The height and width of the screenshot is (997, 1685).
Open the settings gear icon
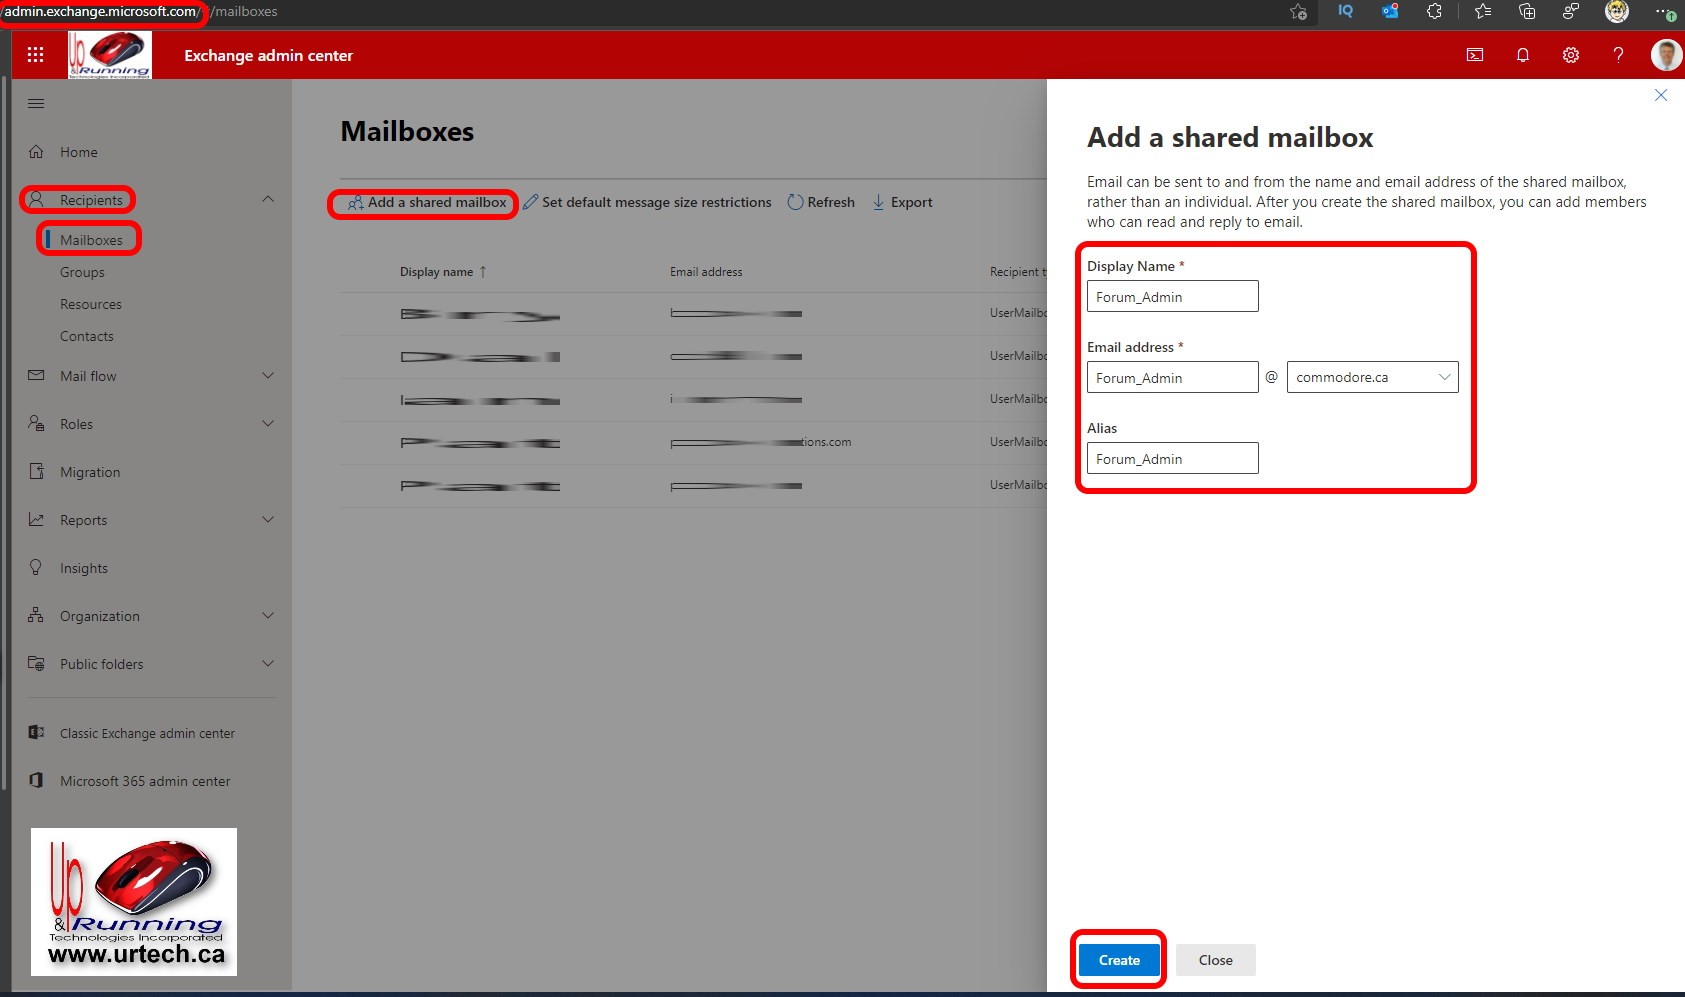pyautogui.click(x=1570, y=55)
